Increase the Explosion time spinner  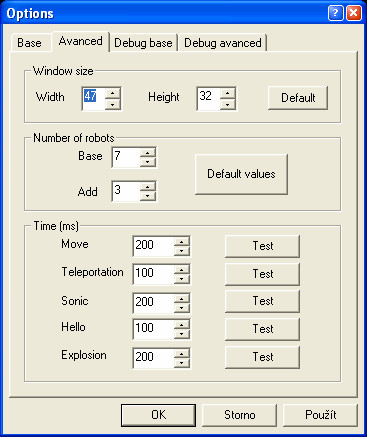click(182, 354)
